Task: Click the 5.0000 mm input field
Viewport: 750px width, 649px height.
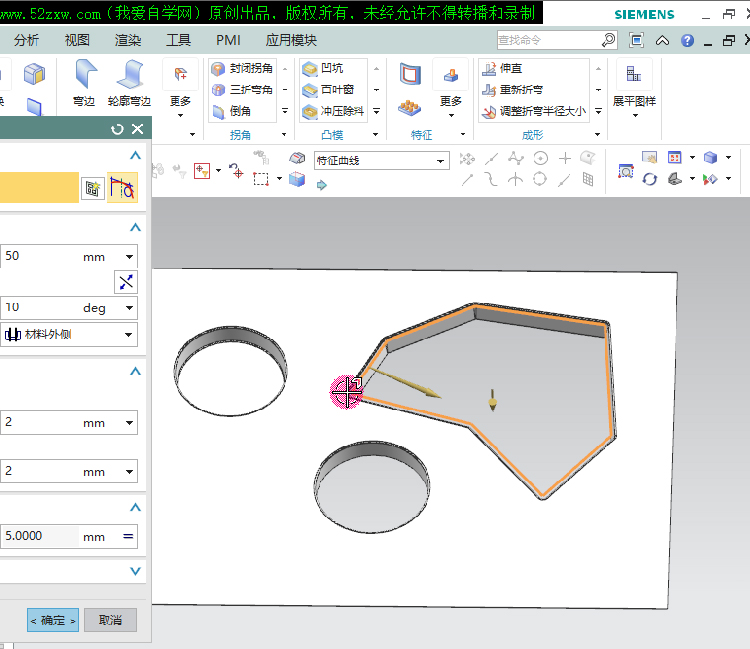Action: [40, 536]
